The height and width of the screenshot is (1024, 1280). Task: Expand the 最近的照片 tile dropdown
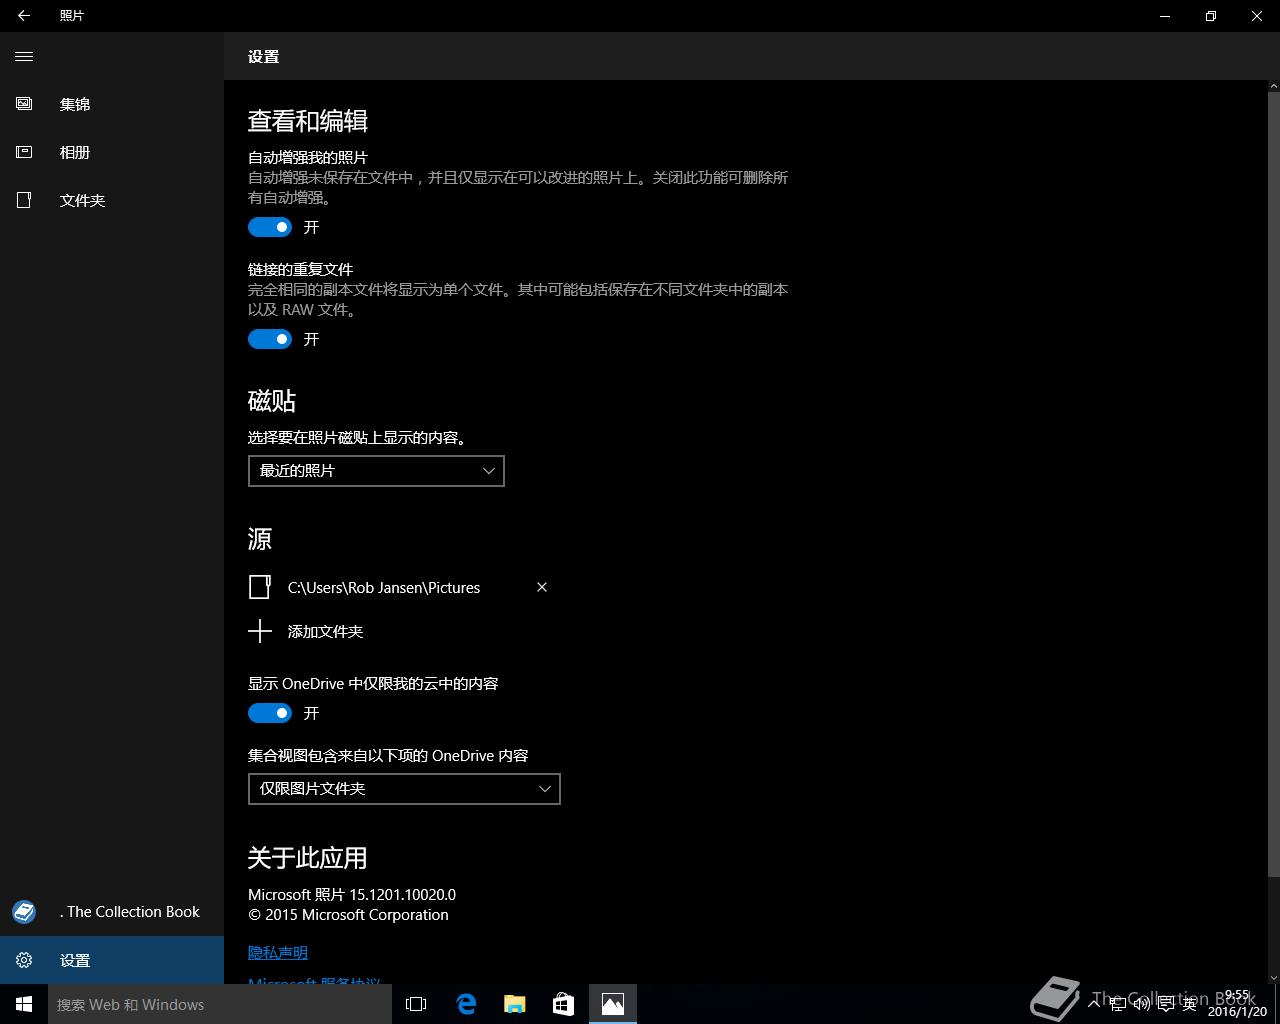coord(376,471)
